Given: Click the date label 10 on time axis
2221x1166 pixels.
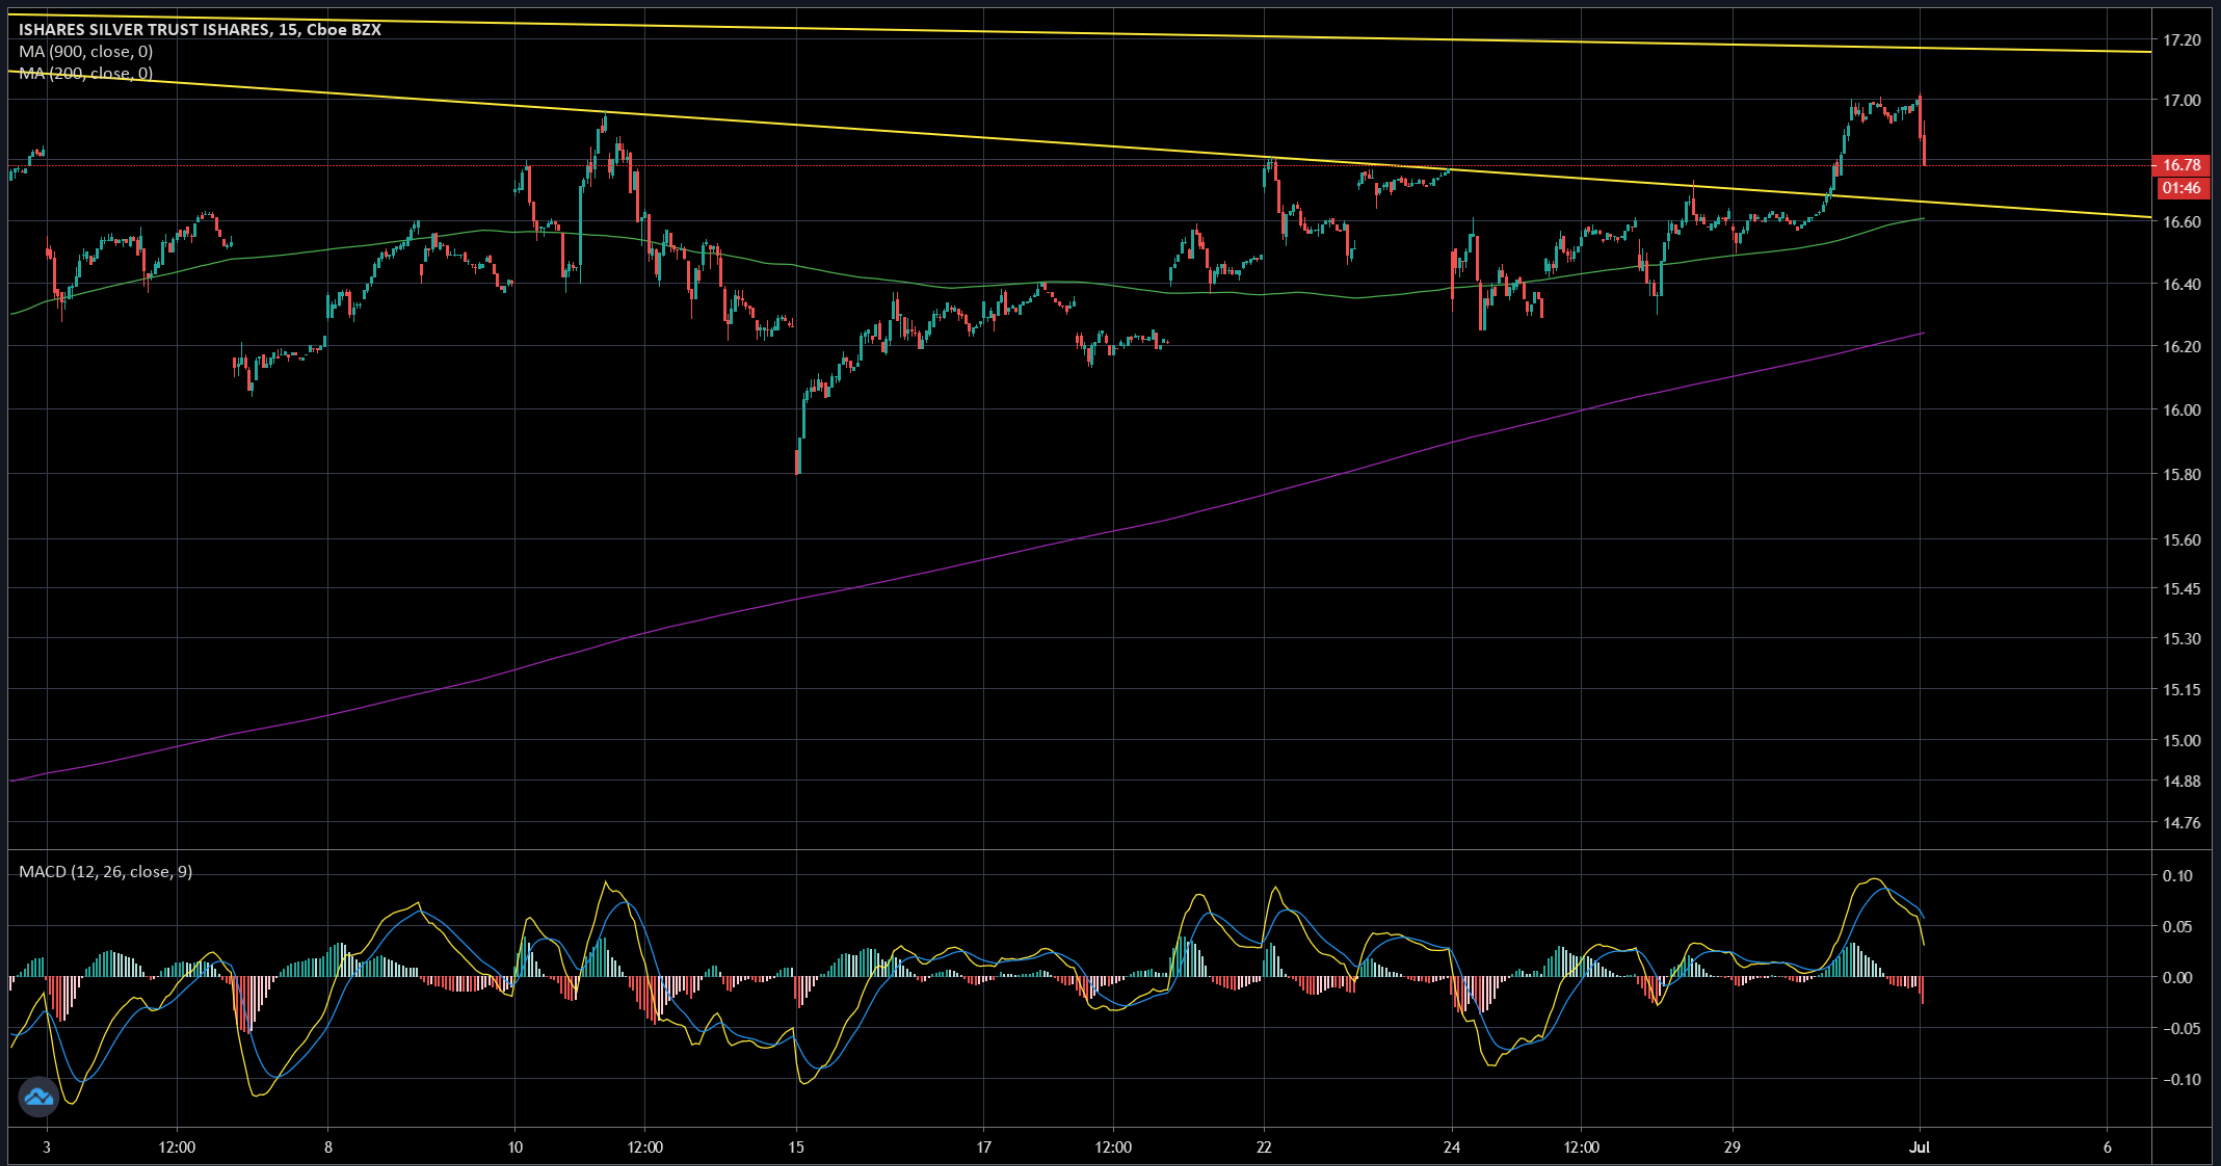Looking at the screenshot, I should click(x=515, y=1147).
